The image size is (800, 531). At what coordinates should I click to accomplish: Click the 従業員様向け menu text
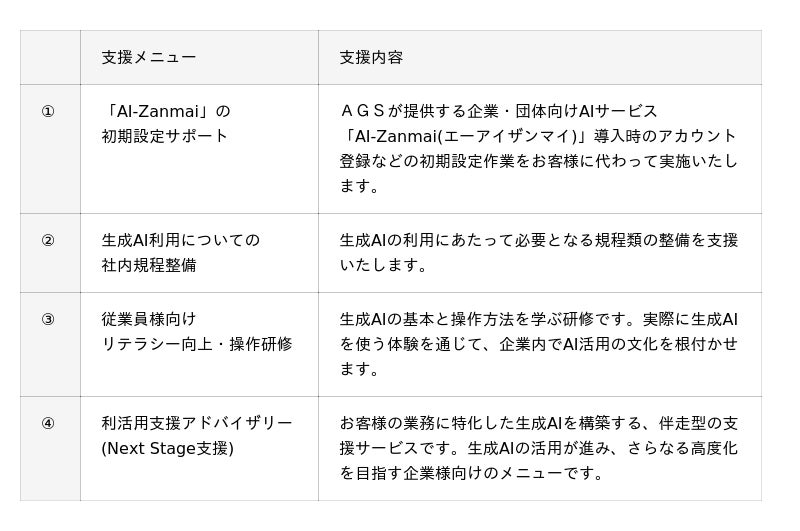(x=149, y=319)
